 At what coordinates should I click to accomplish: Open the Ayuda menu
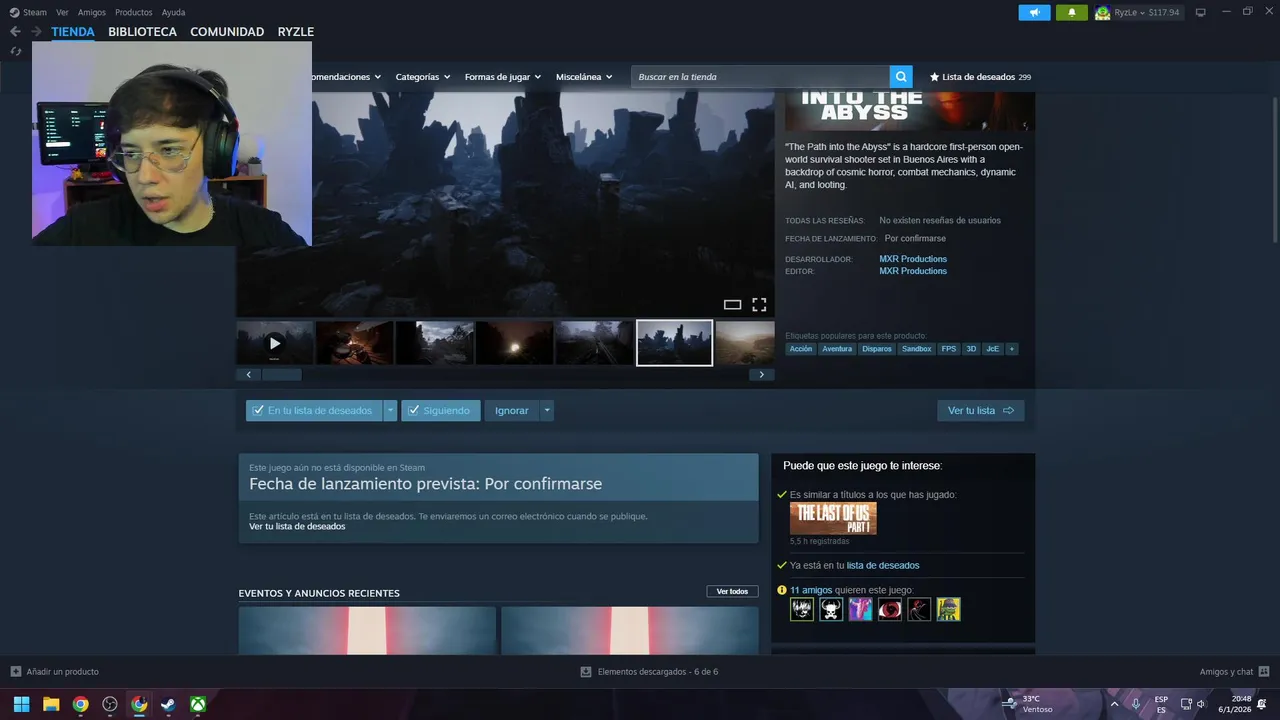(x=173, y=12)
